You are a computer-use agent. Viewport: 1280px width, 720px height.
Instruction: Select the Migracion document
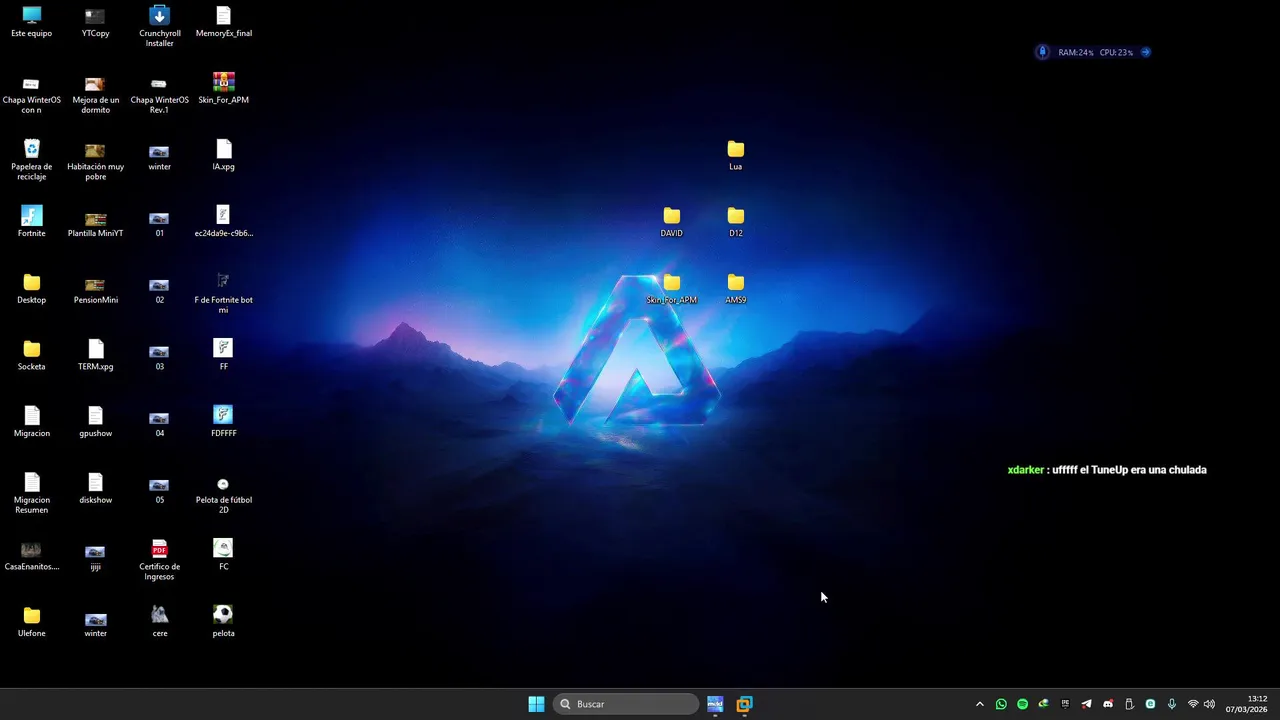pyautogui.click(x=32, y=422)
